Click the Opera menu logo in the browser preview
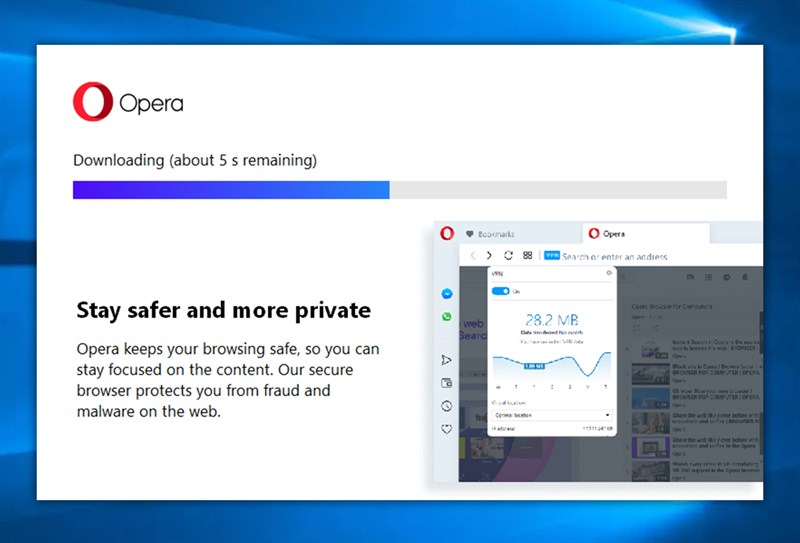The height and width of the screenshot is (543, 800). pos(447,233)
